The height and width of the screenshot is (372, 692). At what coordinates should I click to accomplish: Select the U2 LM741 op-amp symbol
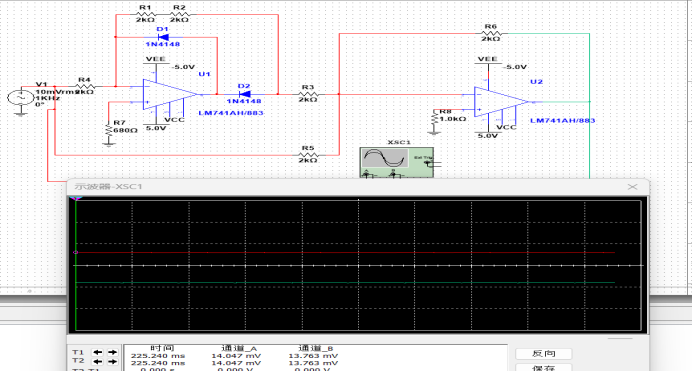pyautogui.click(x=501, y=102)
